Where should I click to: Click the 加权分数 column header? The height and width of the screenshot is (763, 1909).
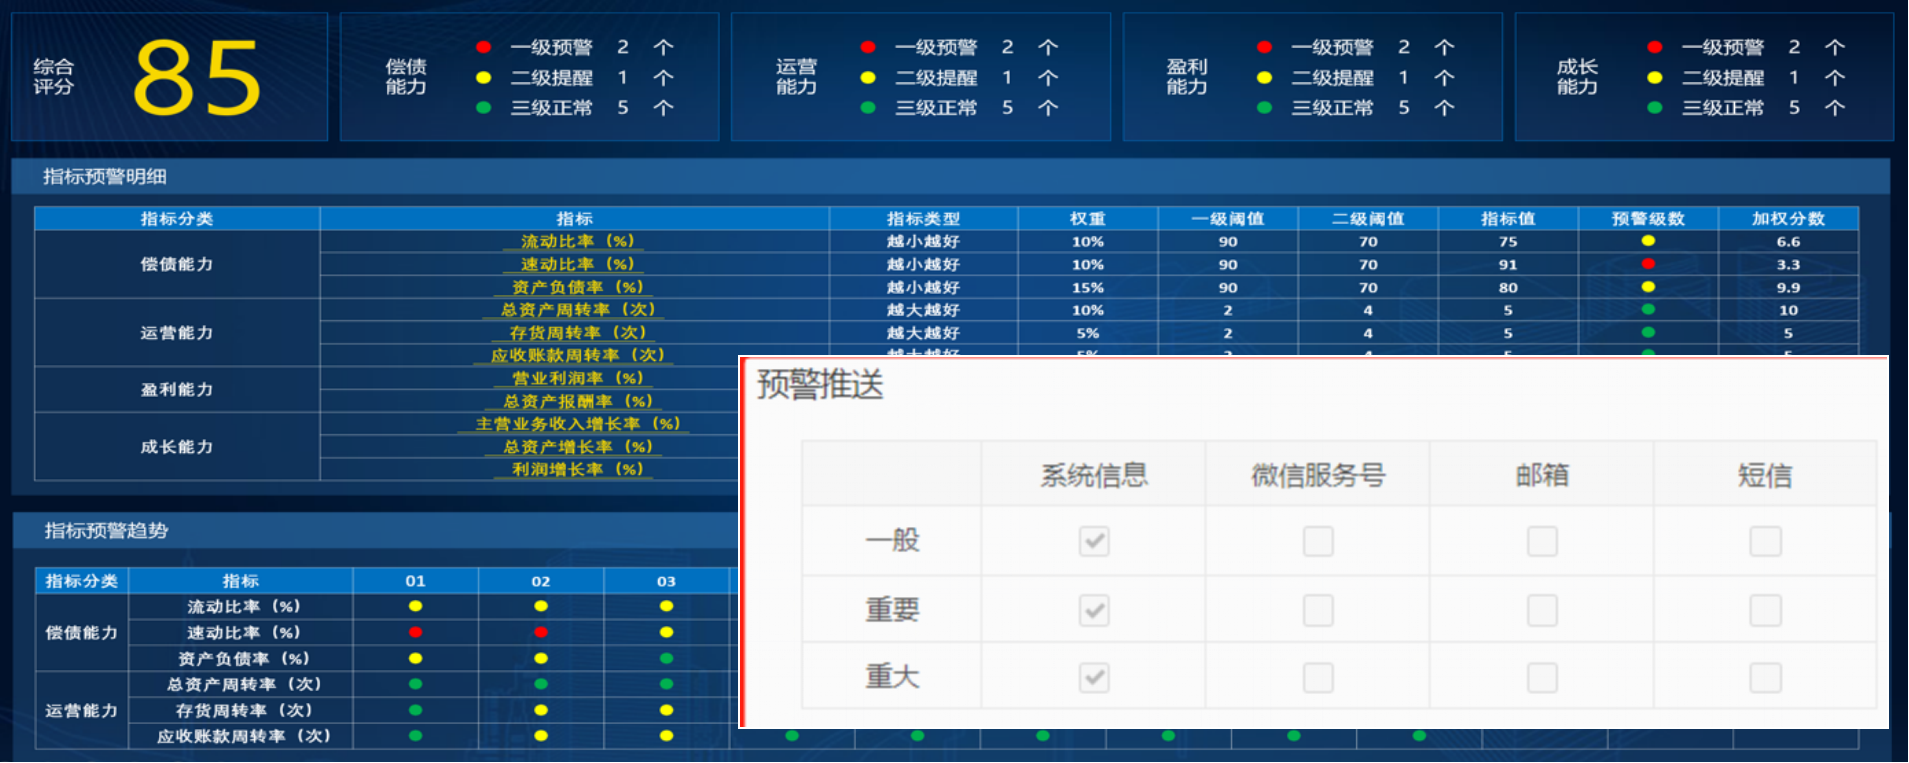1788,219
